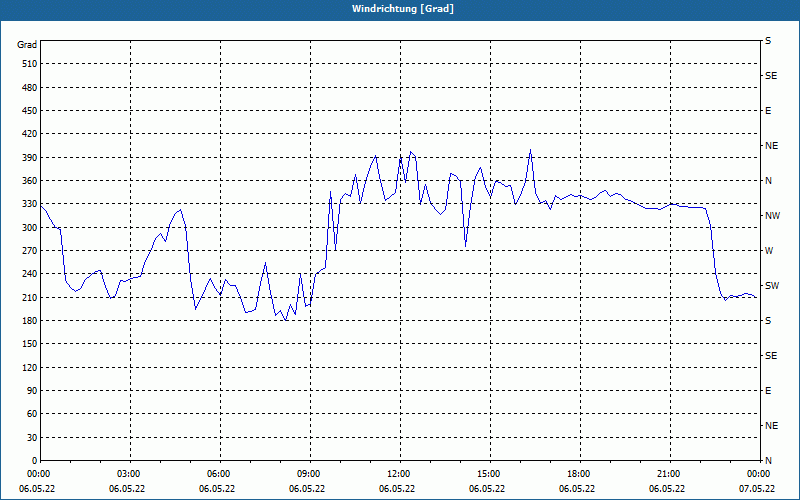Click the 03:00 time label

point(128,474)
